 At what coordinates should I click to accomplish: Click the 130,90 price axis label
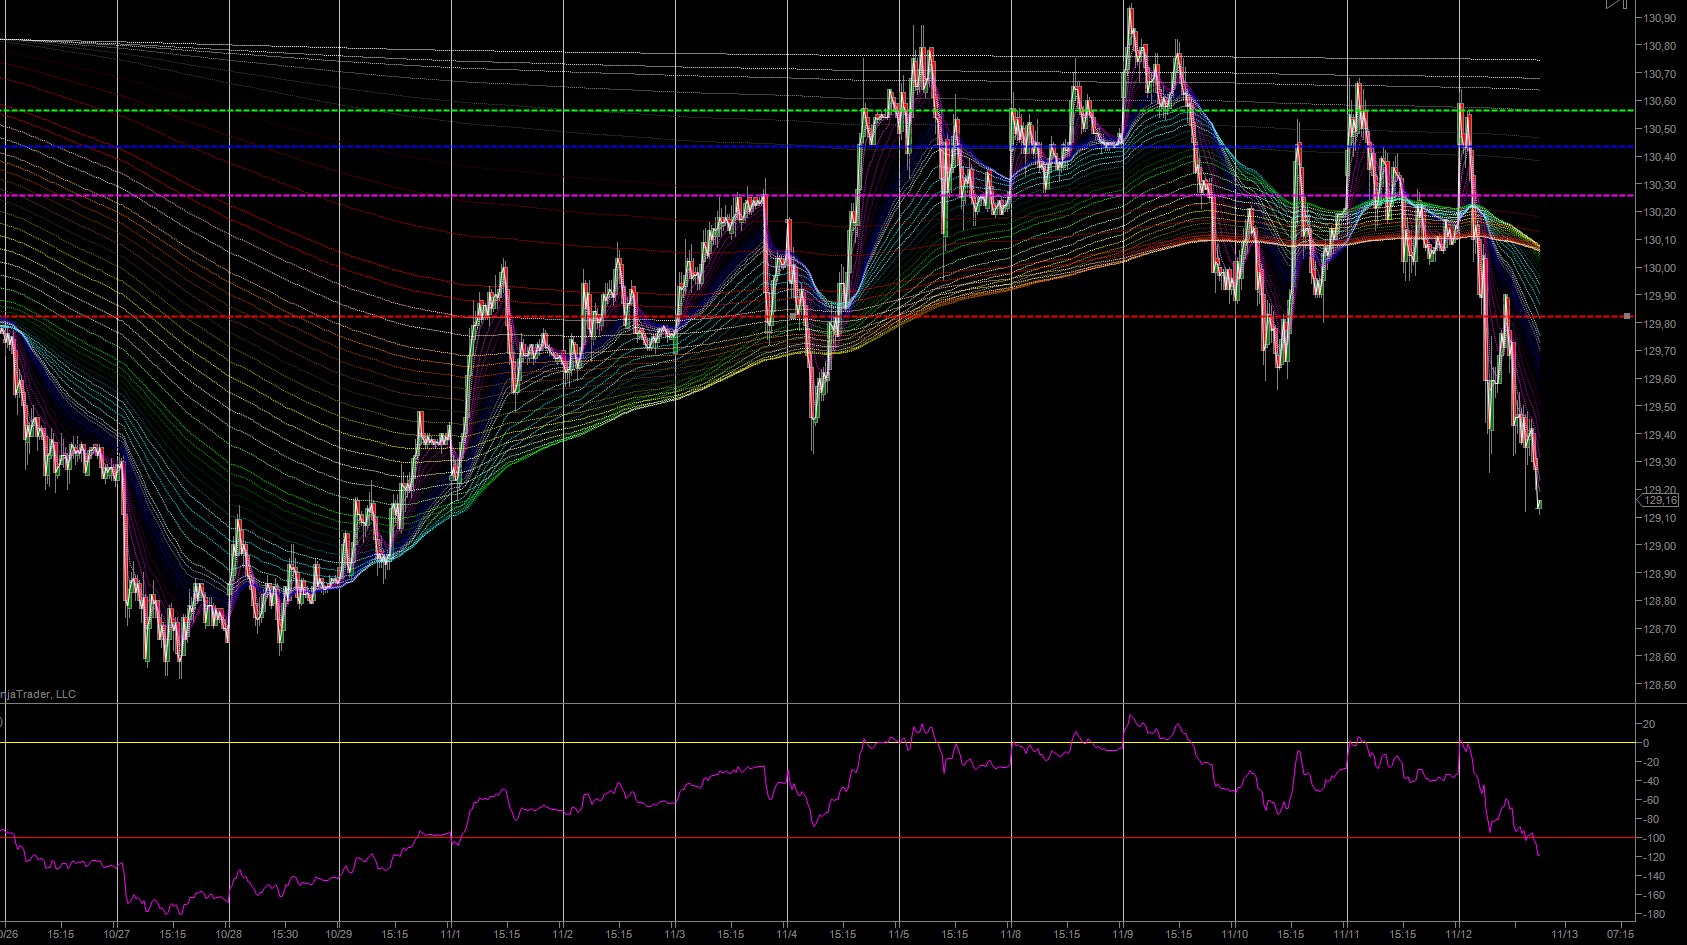point(1659,18)
